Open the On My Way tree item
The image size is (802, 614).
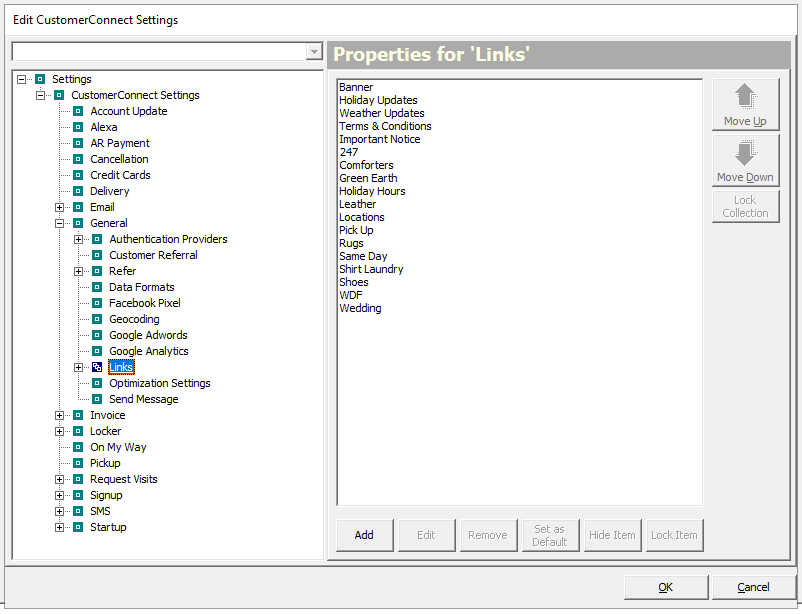pos(118,447)
